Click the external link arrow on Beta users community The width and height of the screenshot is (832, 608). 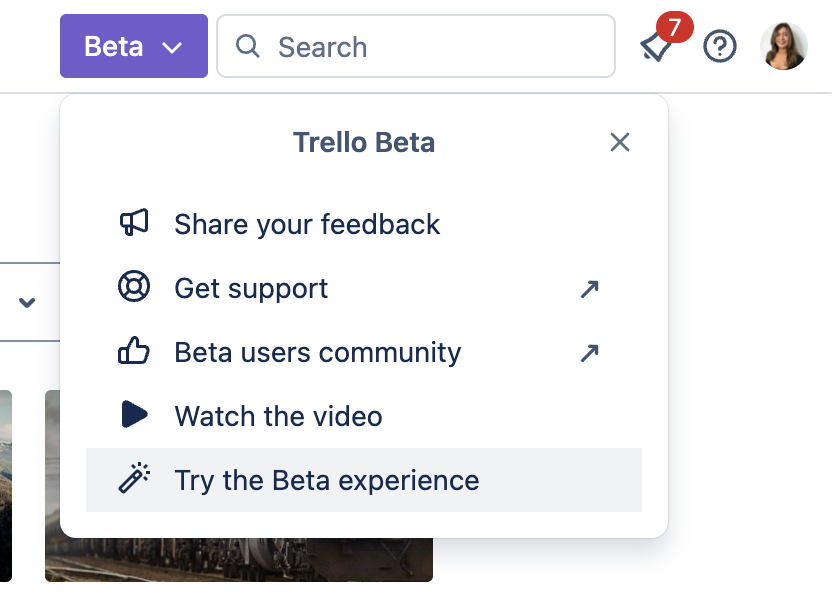click(590, 353)
